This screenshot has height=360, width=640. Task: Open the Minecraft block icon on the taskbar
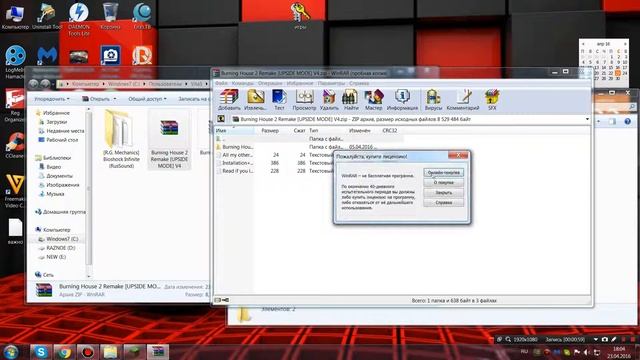(134, 351)
